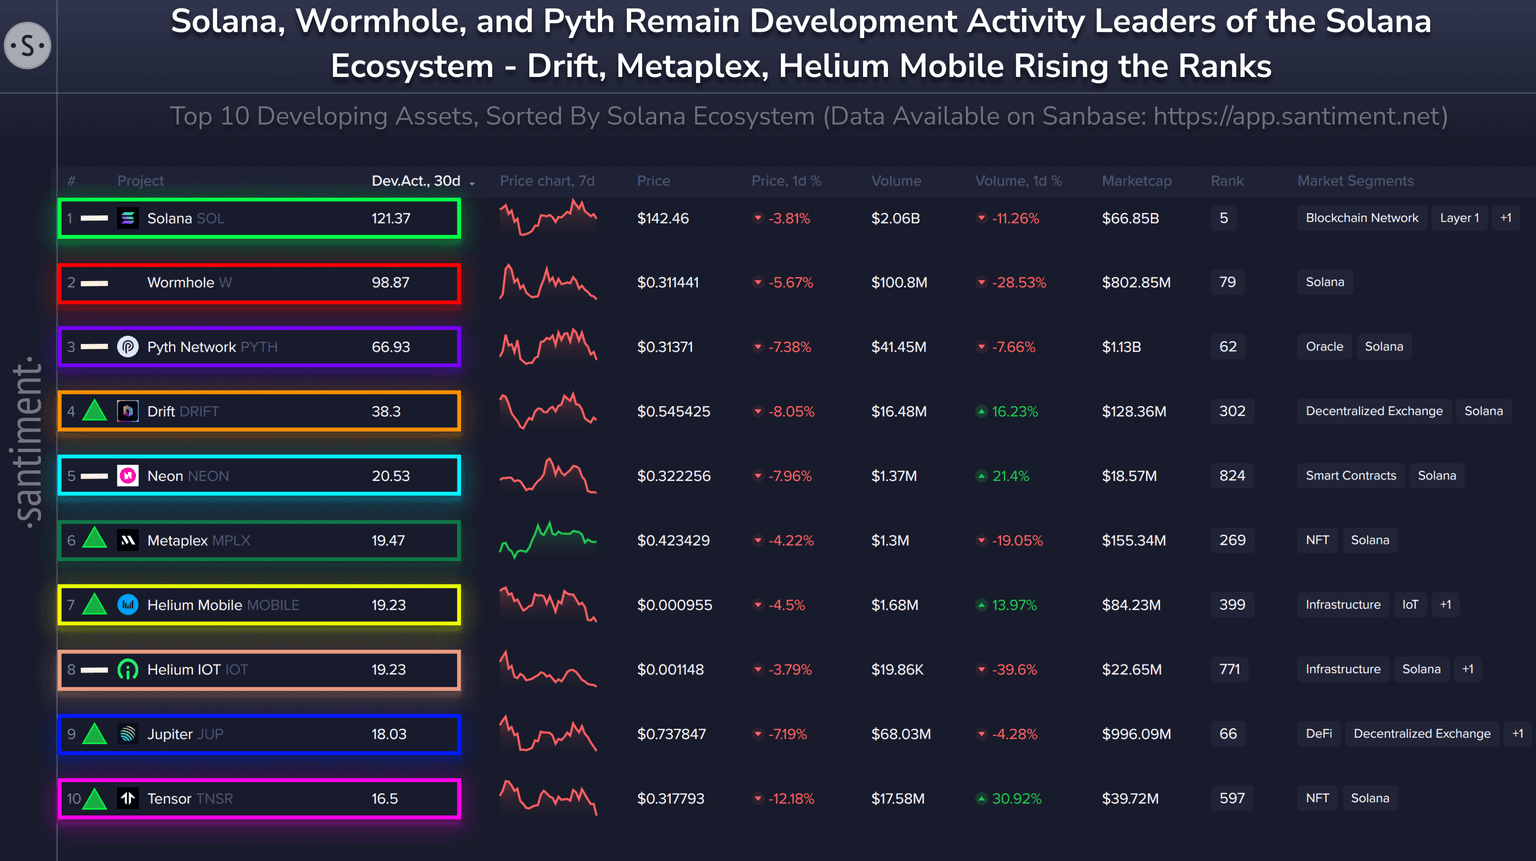Click the Drift project icon

128,411
